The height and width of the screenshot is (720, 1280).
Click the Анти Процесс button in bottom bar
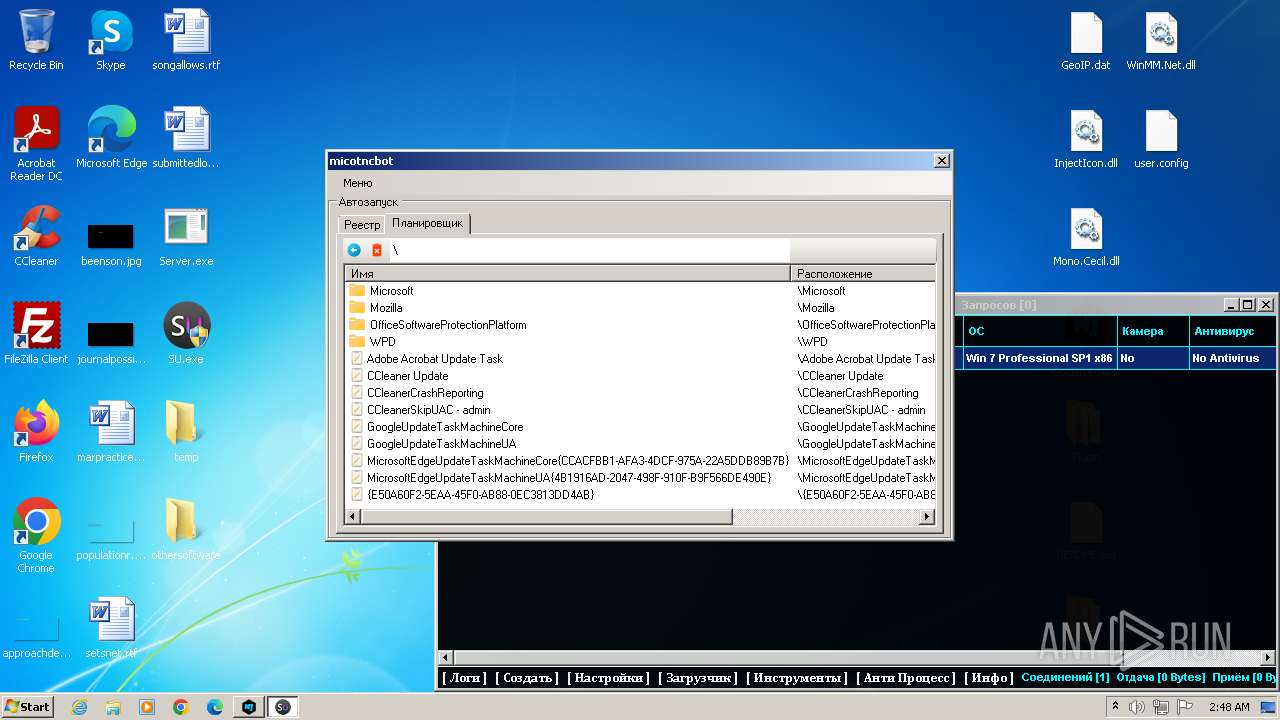(906, 678)
